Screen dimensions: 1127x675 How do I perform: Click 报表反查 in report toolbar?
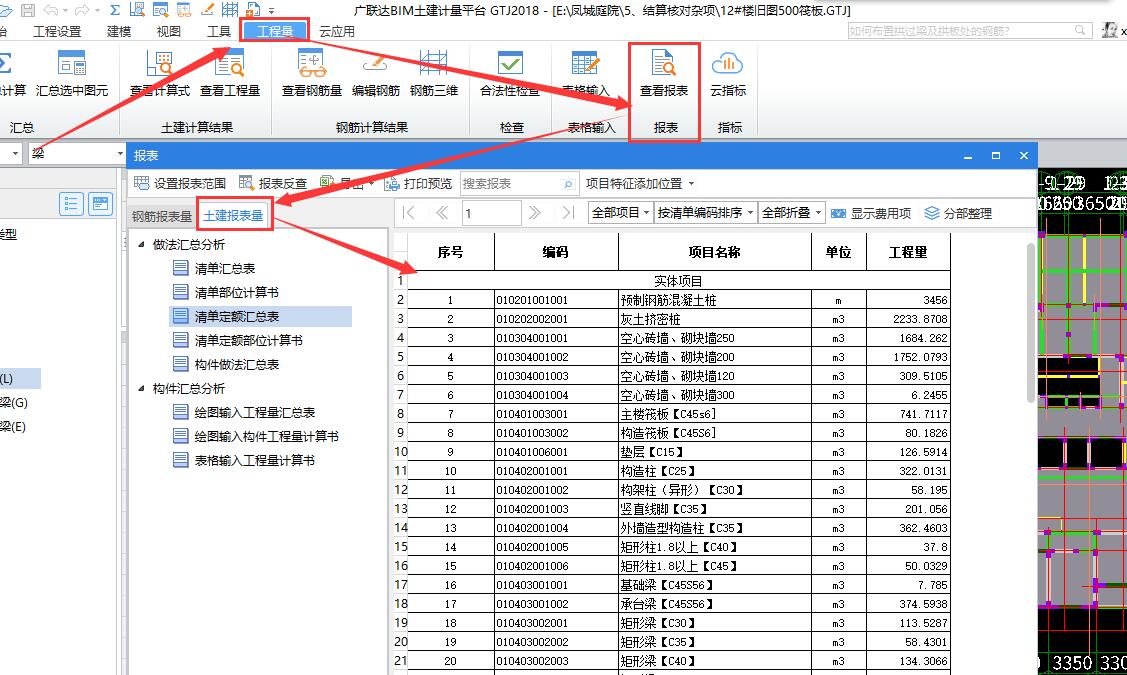tap(273, 183)
